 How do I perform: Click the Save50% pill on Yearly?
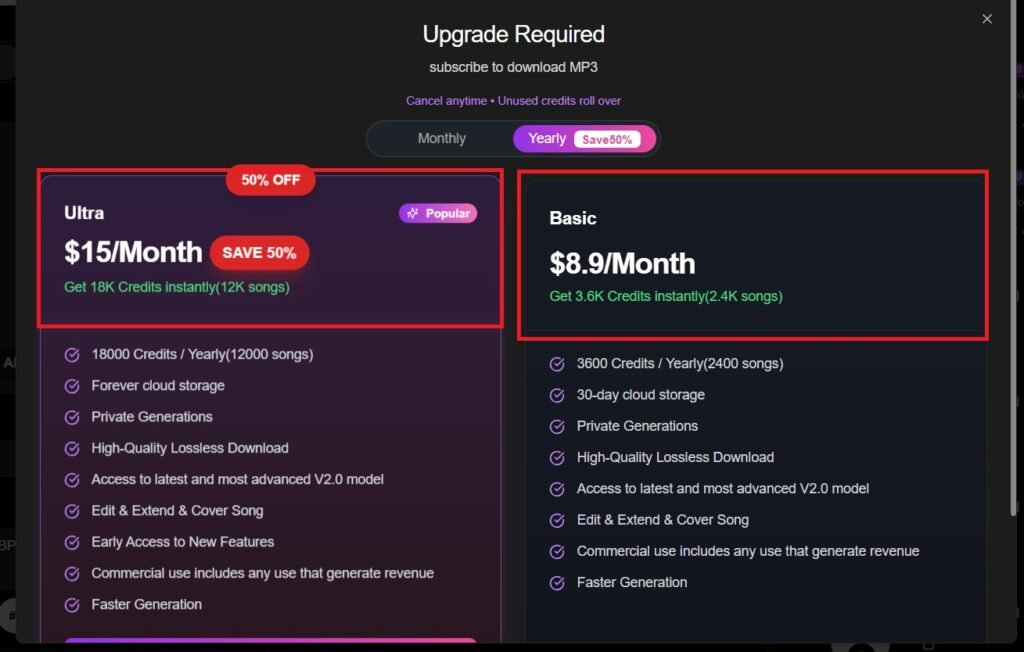pyautogui.click(x=607, y=140)
